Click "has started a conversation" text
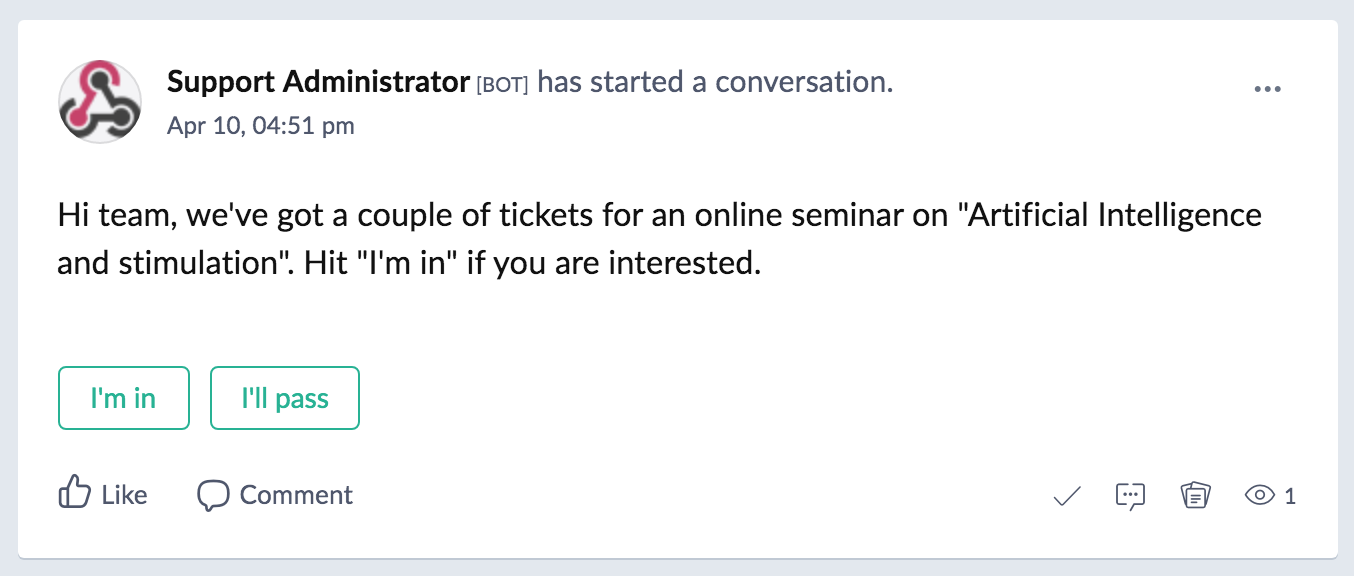This screenshot has height=576, width=1354. pos(715,82)
